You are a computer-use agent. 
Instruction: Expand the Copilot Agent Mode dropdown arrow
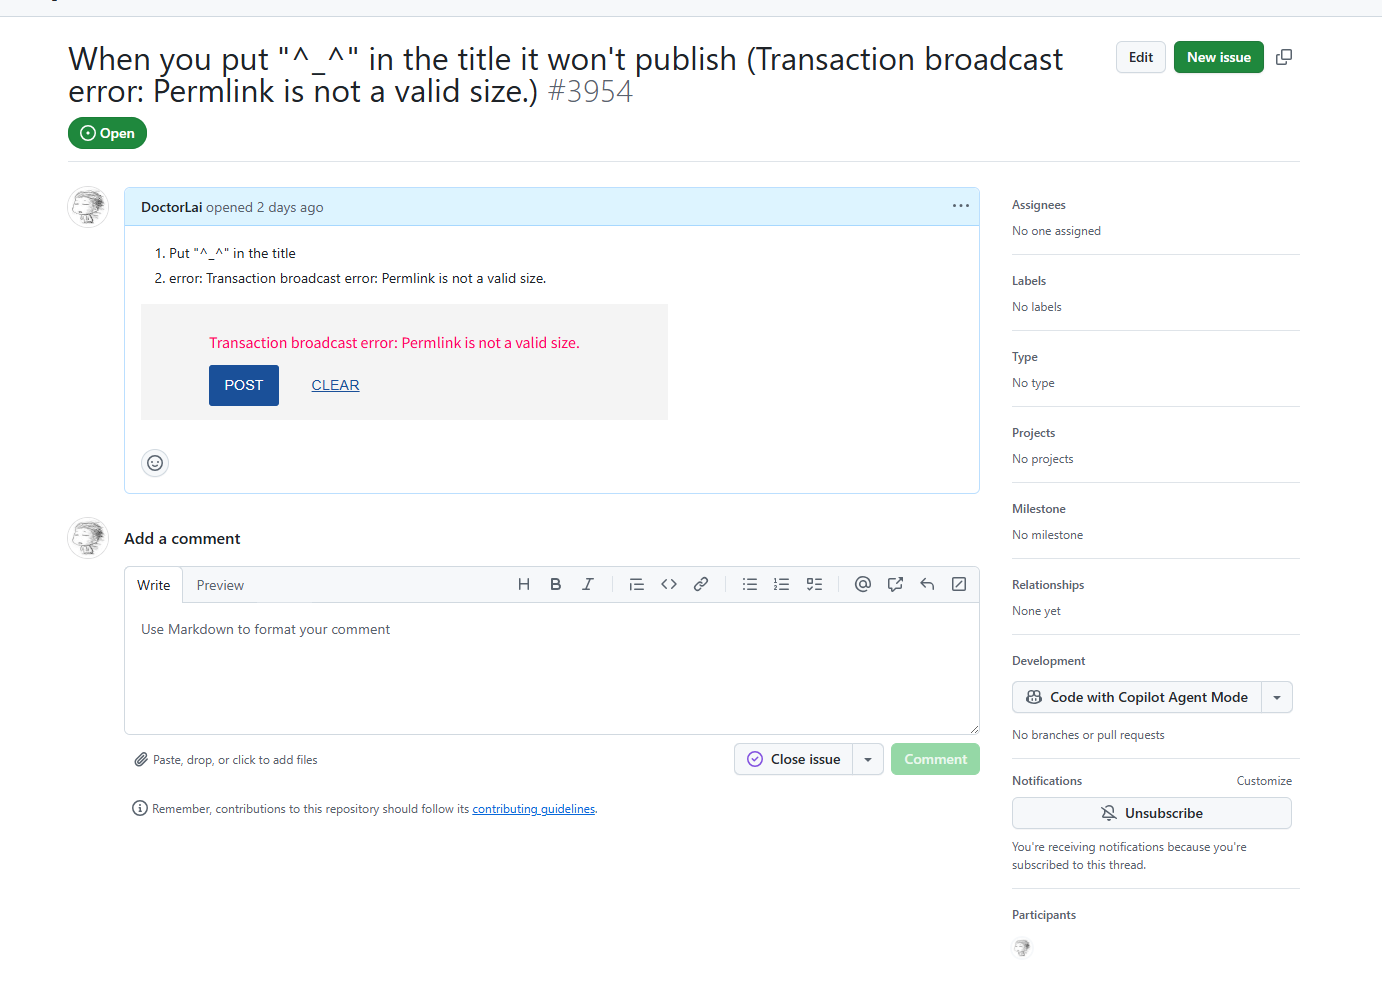point(1277,697)
